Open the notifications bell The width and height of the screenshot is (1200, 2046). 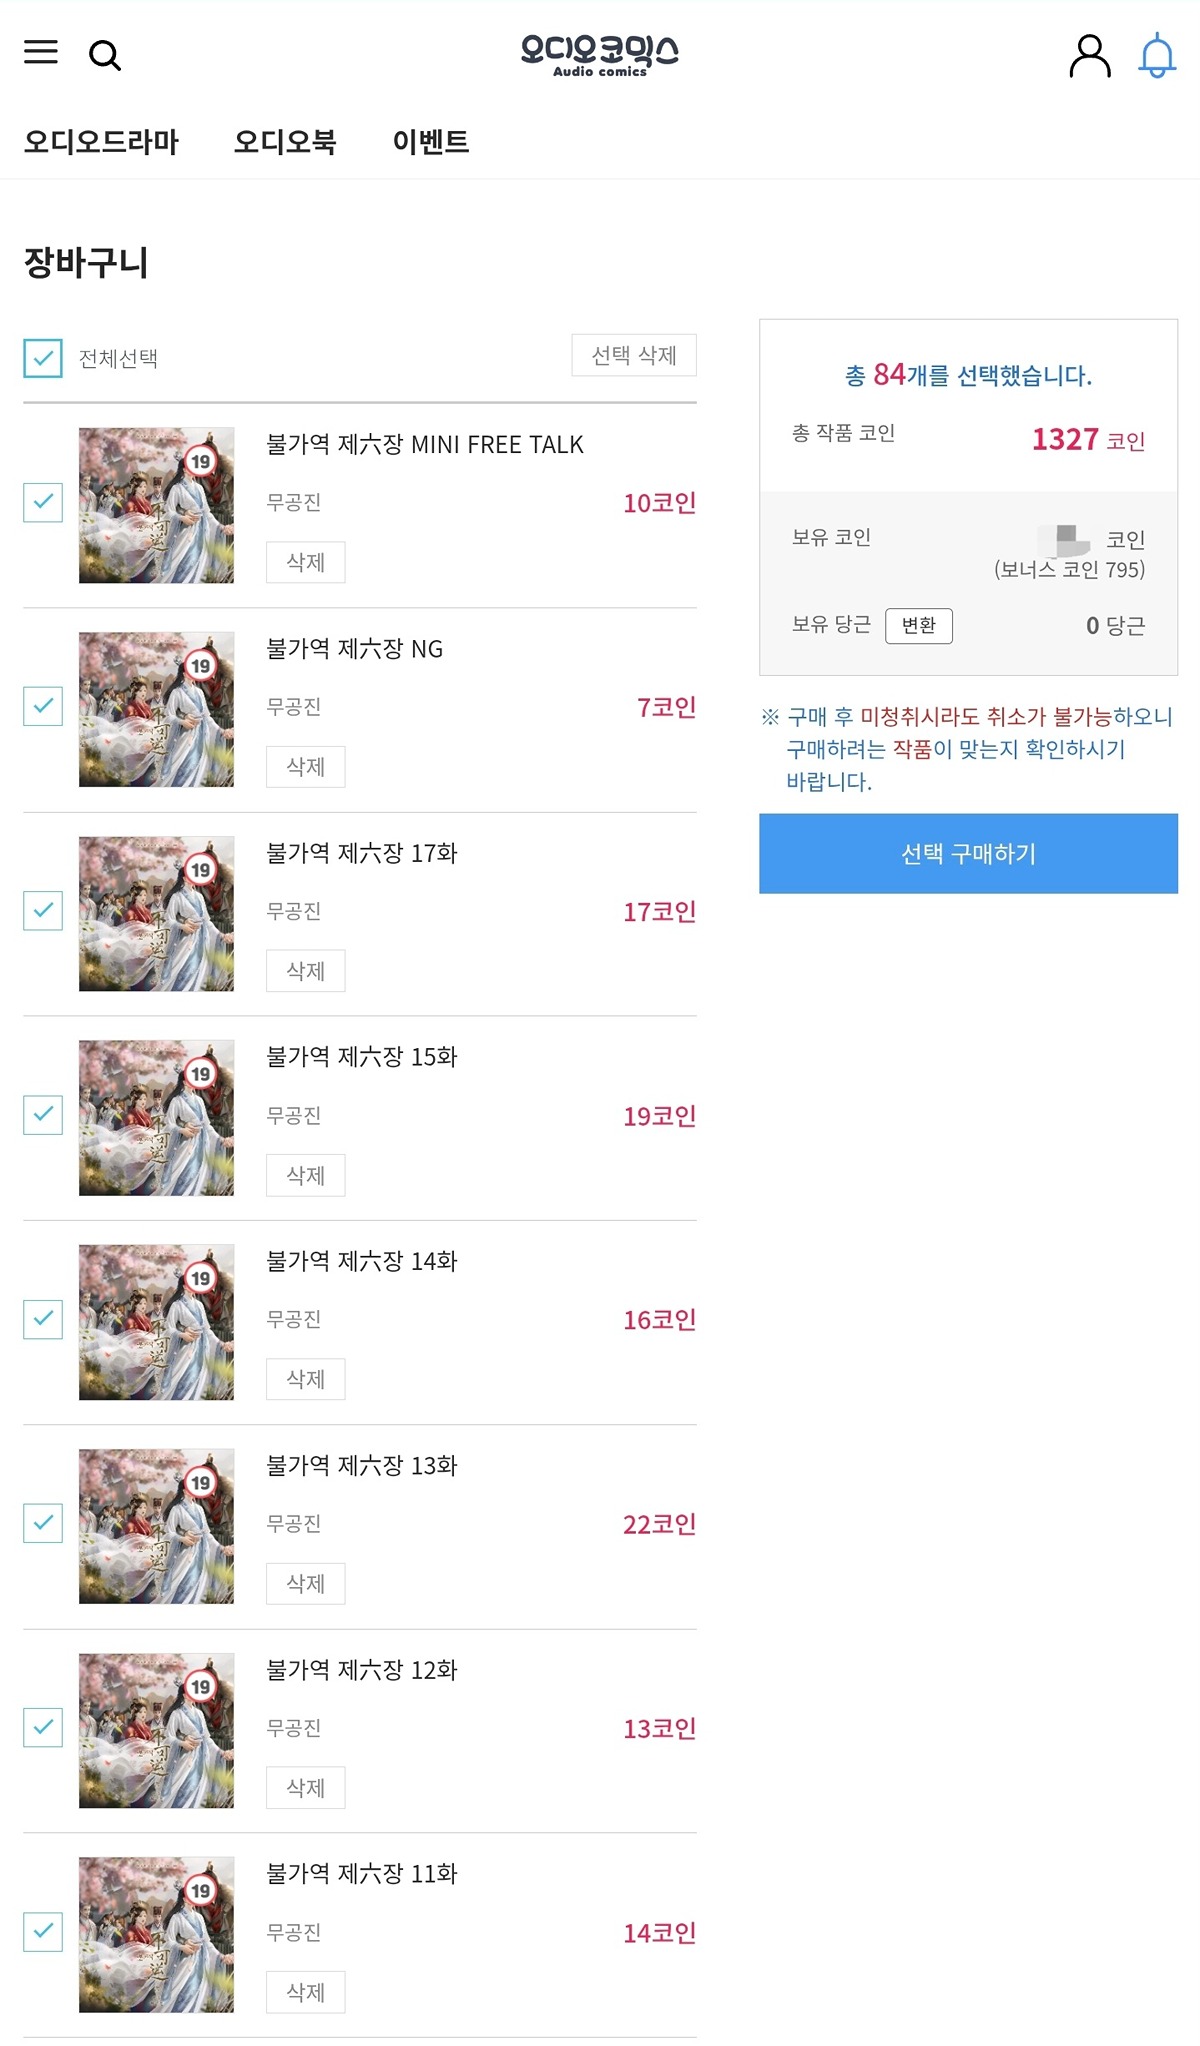[1157, 56]
